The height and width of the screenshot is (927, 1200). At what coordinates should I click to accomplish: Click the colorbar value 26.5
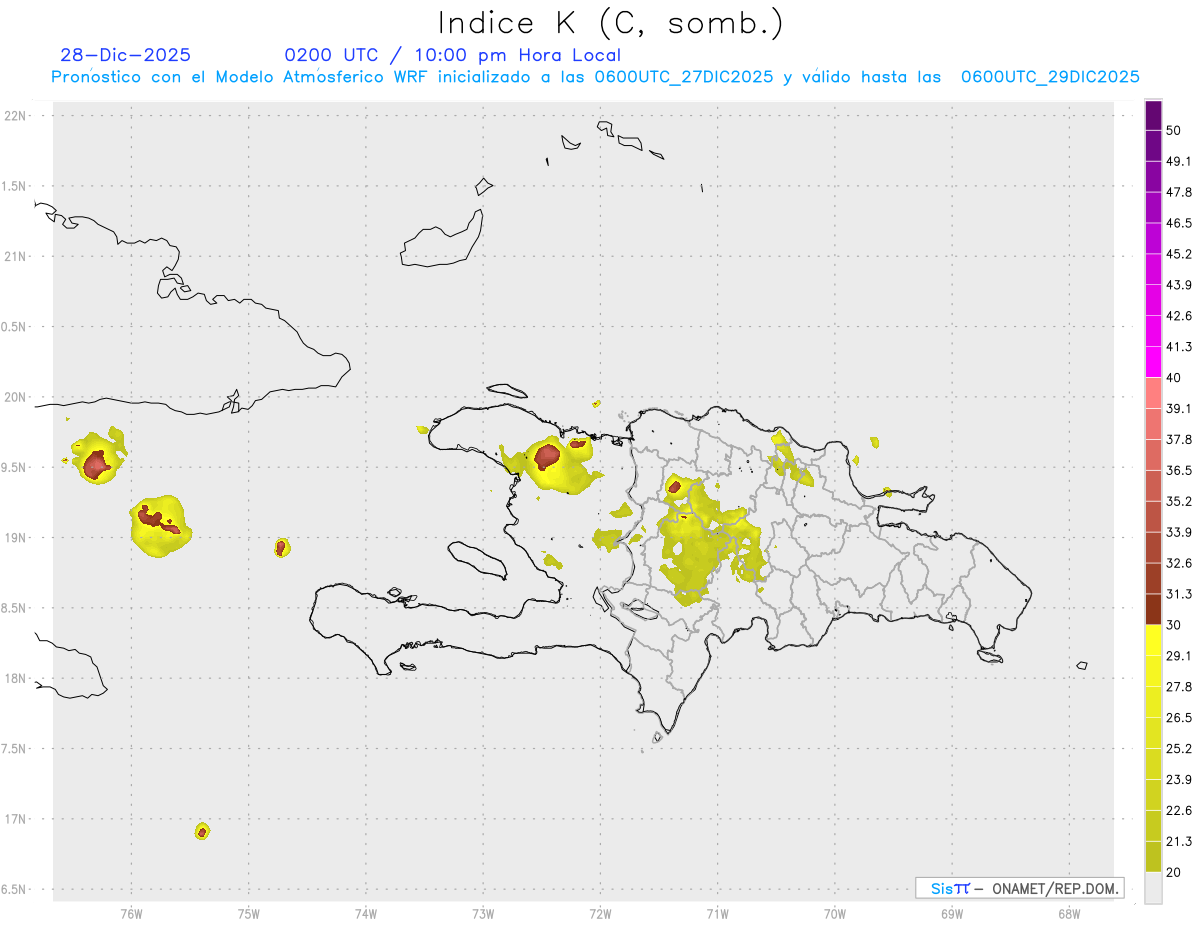pyautogui.click(x=1179, y=718)
